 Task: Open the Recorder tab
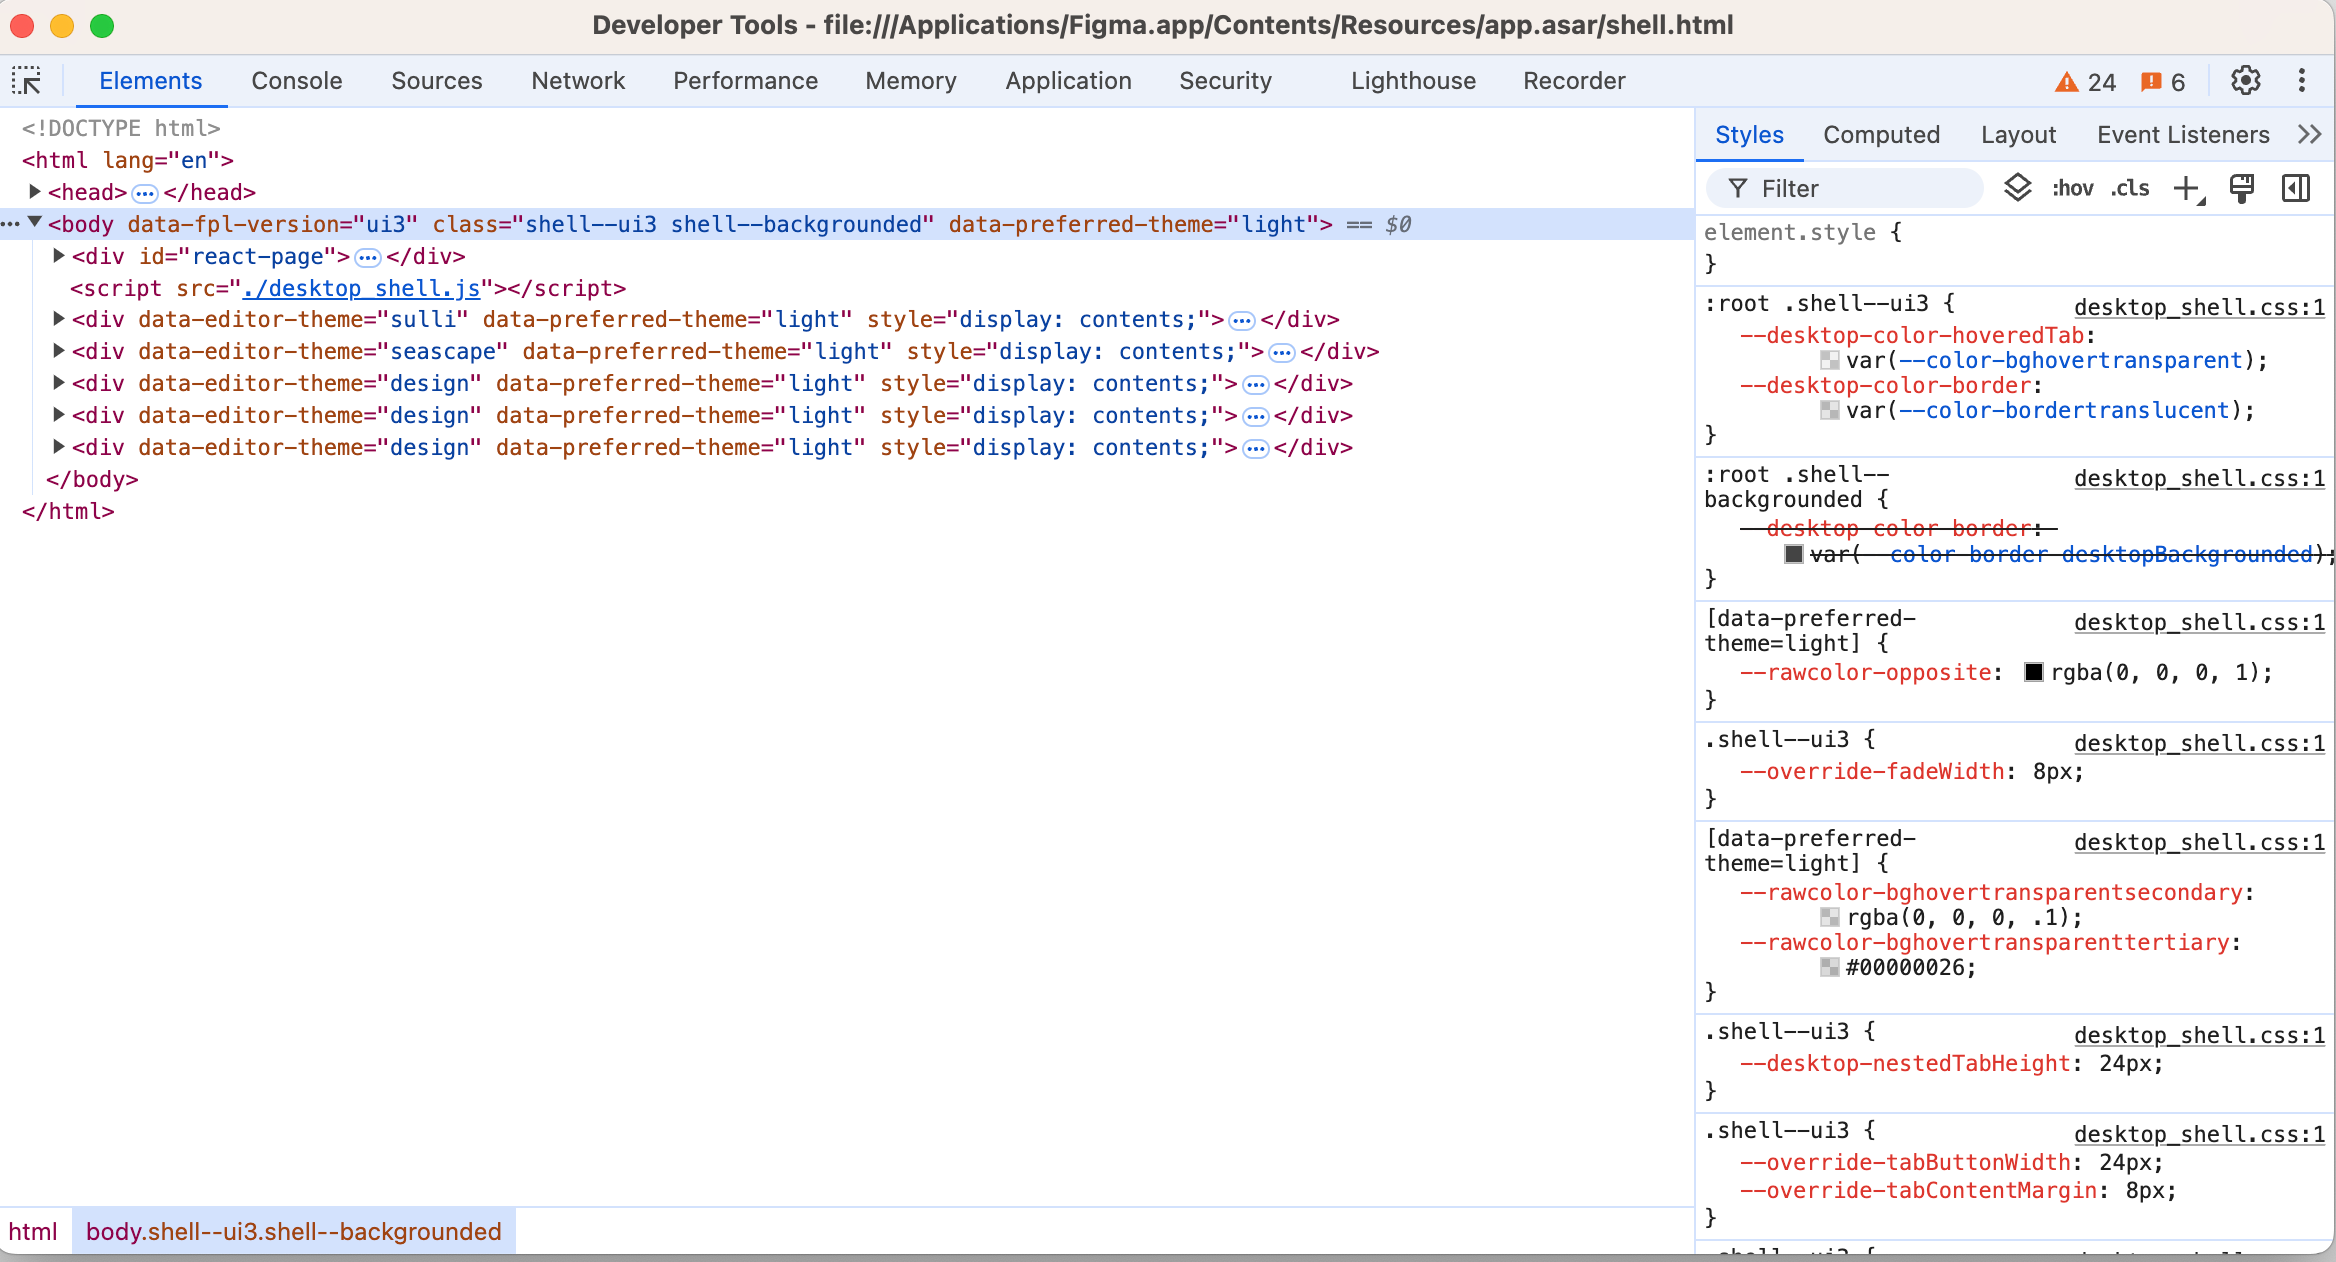[1574, 81]
